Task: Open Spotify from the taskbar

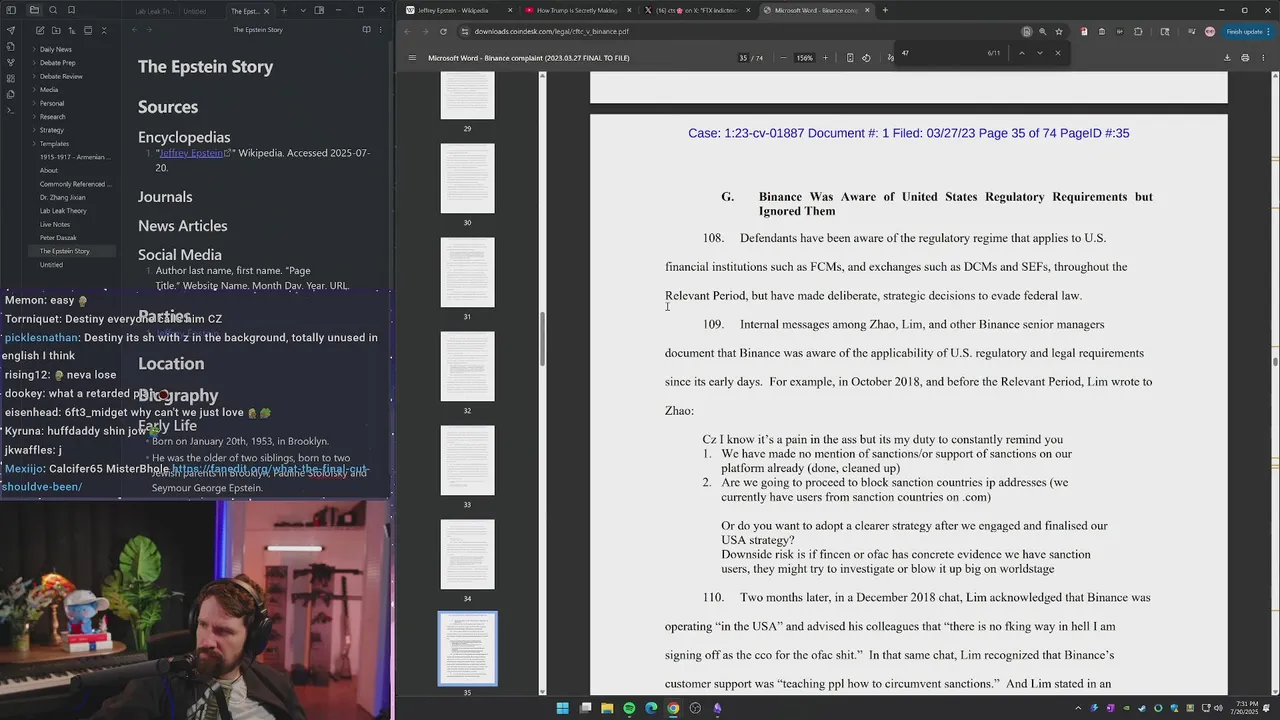Action: coord(629,708)
